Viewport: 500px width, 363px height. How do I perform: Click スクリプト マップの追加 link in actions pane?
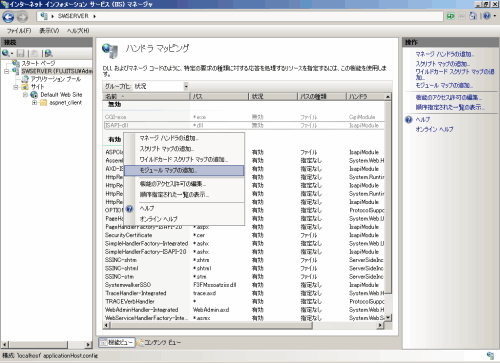click(443, 63)
